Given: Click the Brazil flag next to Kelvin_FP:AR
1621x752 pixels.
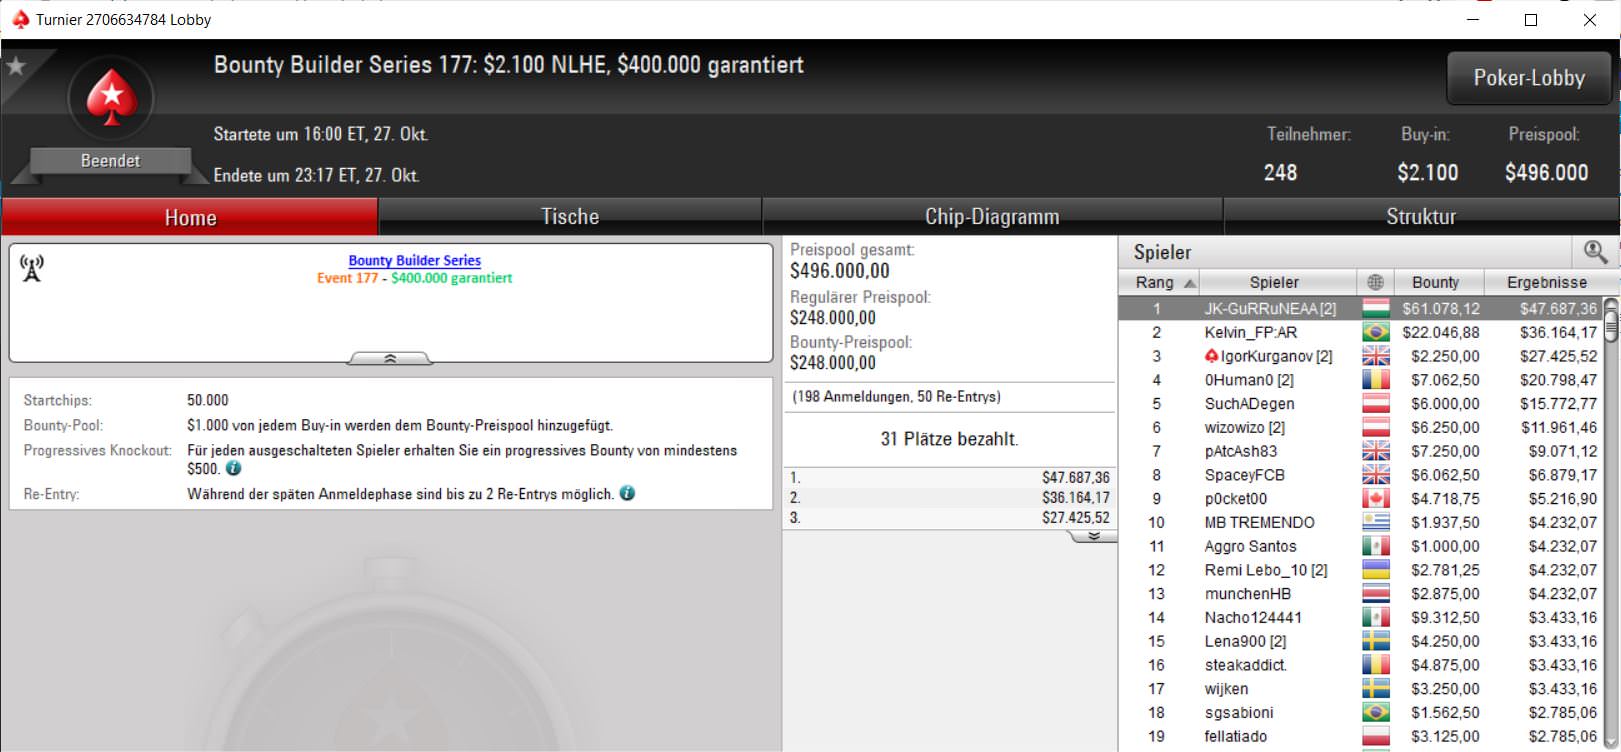Looking at the screenshot, I should point(1376,332).
